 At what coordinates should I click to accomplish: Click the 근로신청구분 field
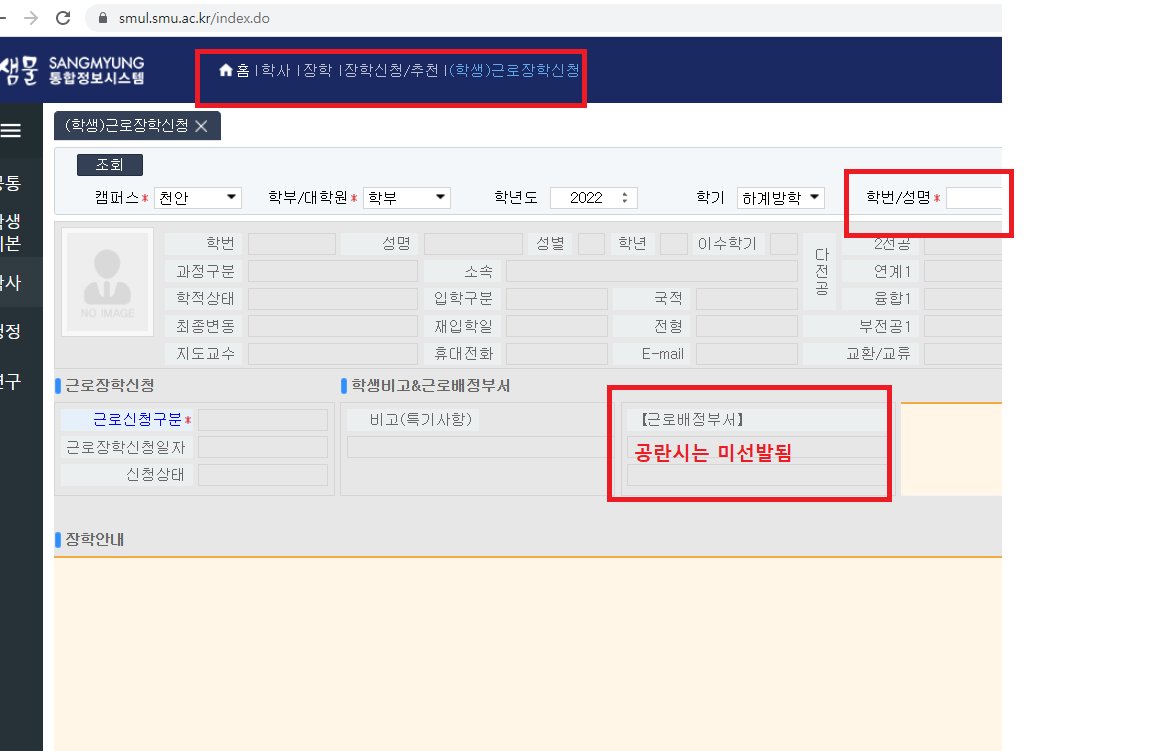coord(262,420)
